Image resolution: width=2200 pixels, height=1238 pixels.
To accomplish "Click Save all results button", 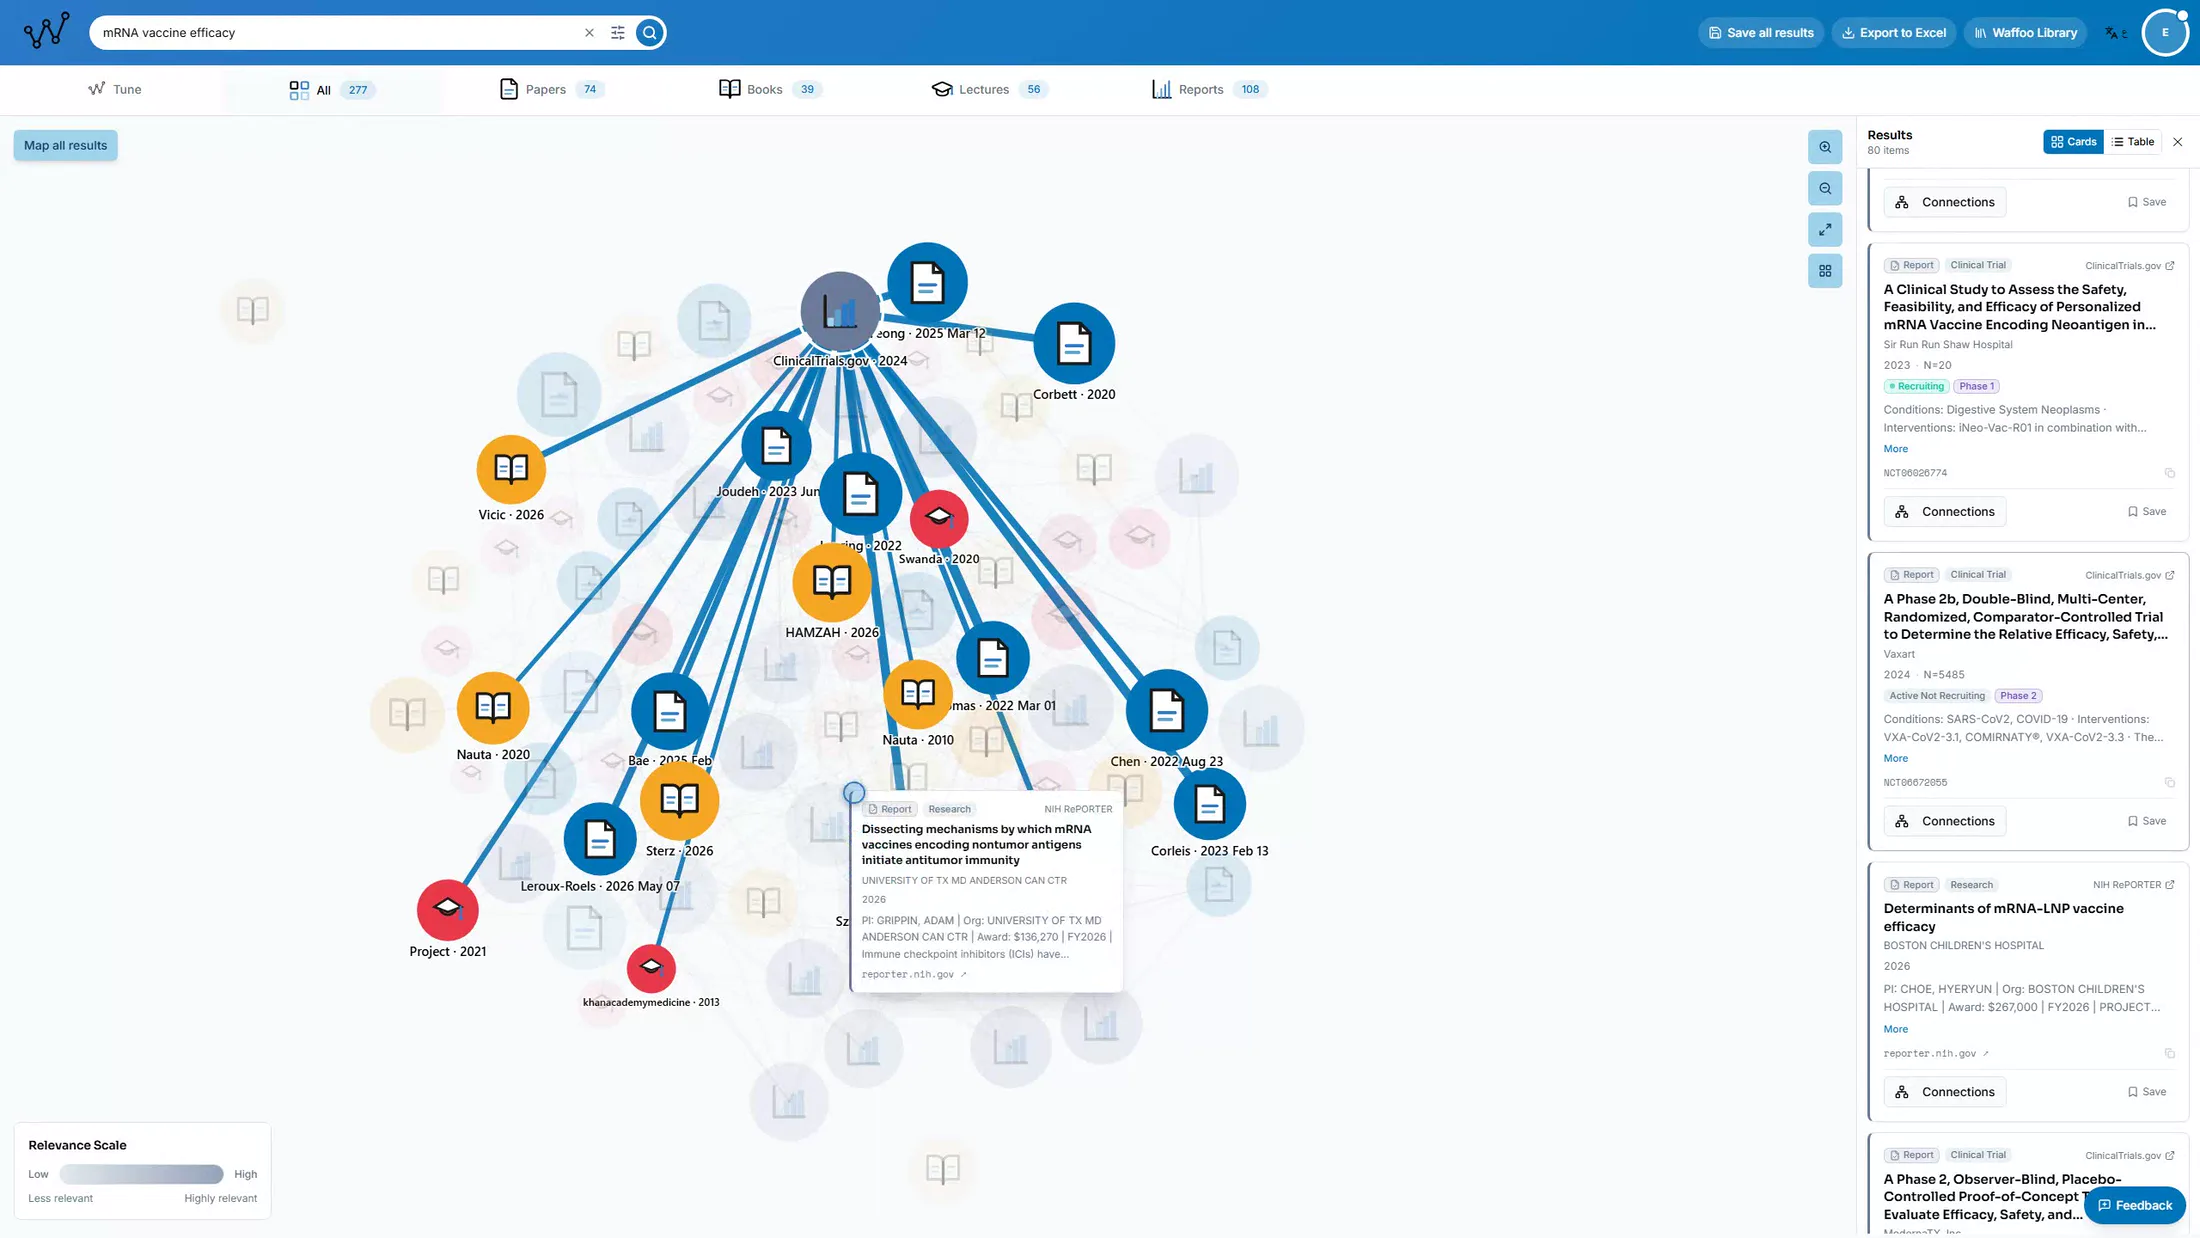I will tap(1761, 33).
